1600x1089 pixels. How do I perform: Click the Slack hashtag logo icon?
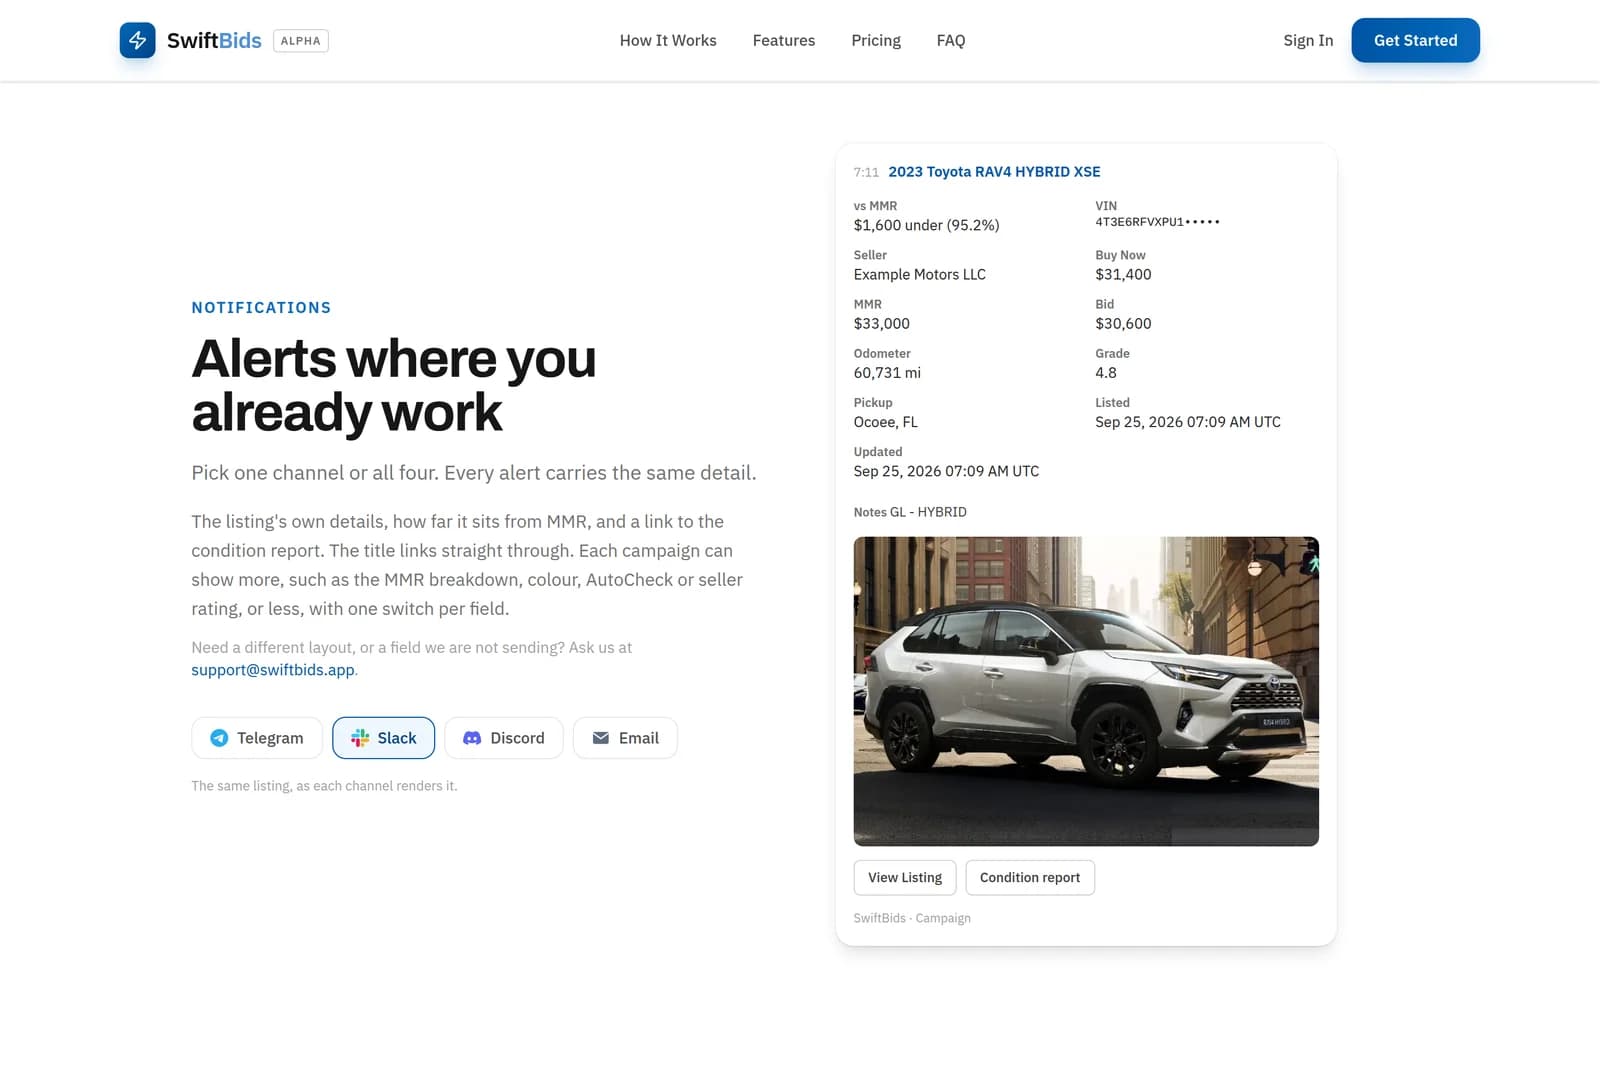tap(360, 738)
